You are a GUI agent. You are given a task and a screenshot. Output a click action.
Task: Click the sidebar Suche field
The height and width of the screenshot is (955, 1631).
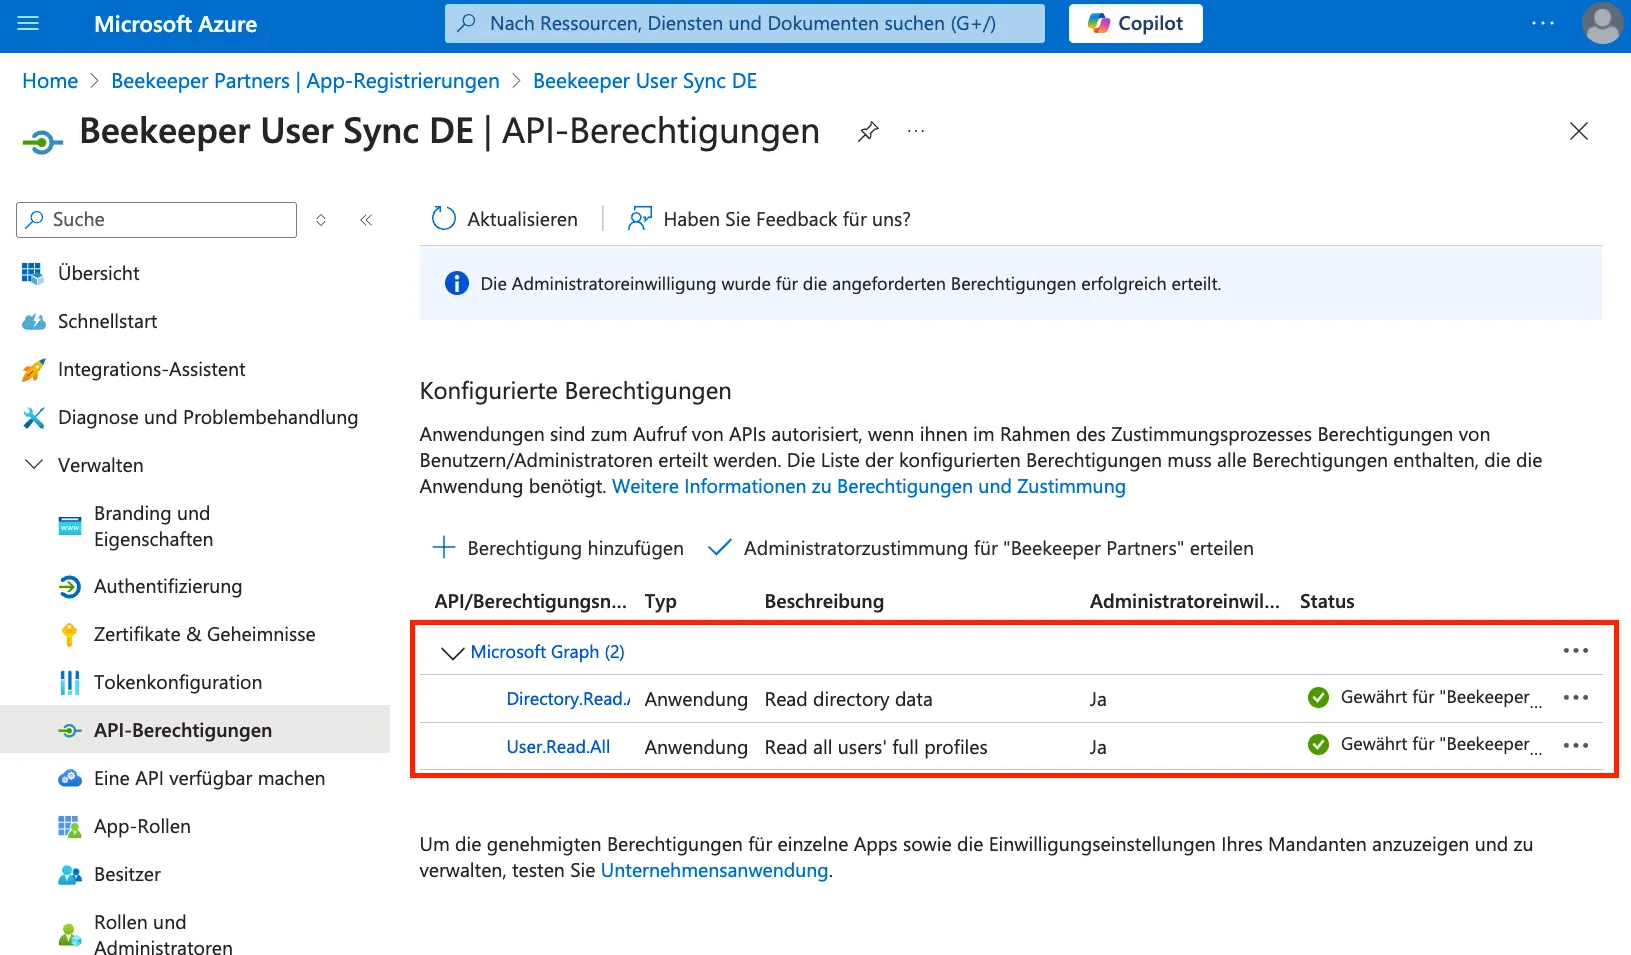156,220
